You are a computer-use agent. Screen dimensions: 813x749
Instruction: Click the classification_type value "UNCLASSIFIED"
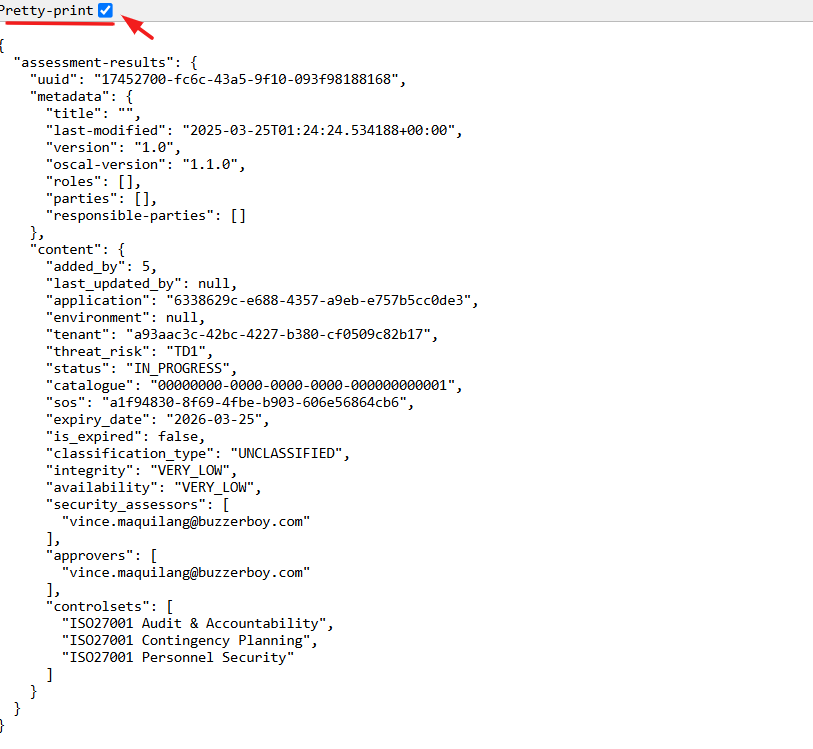290,453
